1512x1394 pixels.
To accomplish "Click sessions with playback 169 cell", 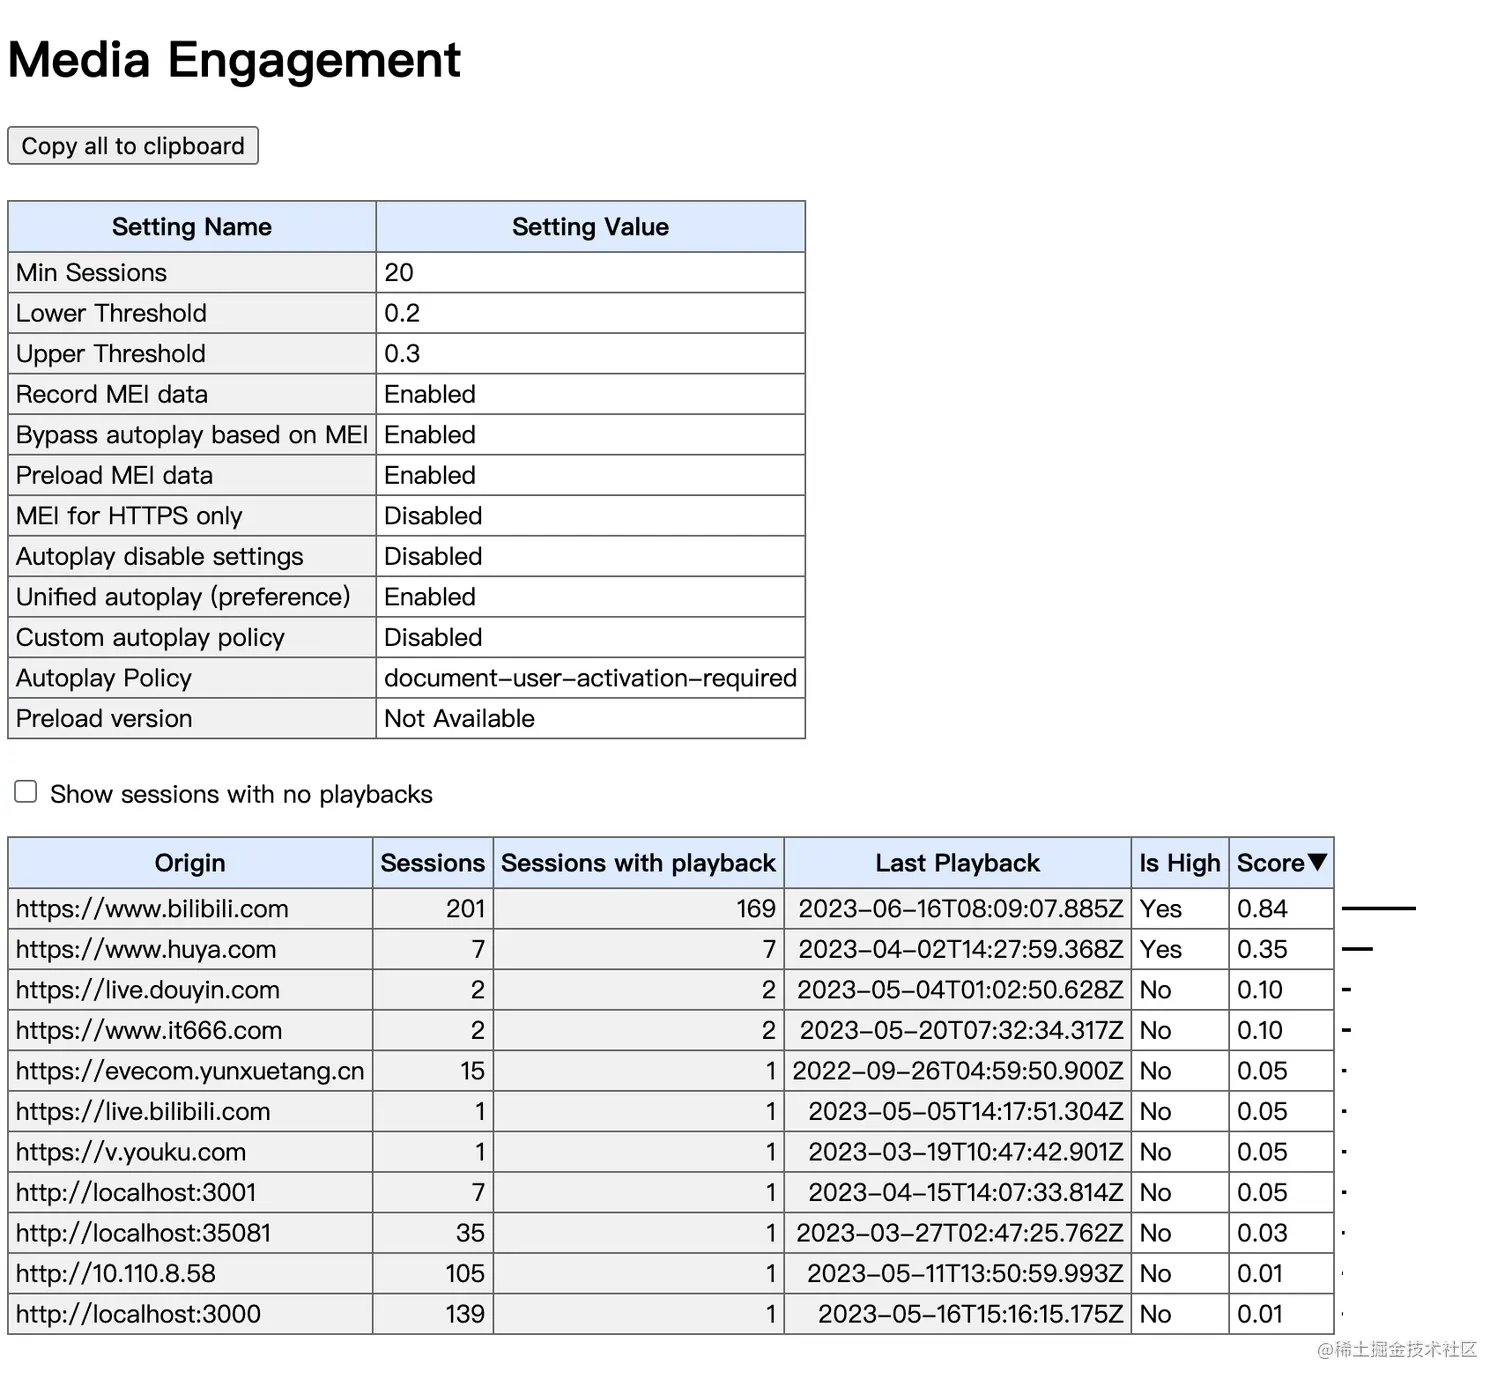I will [x=638, y=909].
